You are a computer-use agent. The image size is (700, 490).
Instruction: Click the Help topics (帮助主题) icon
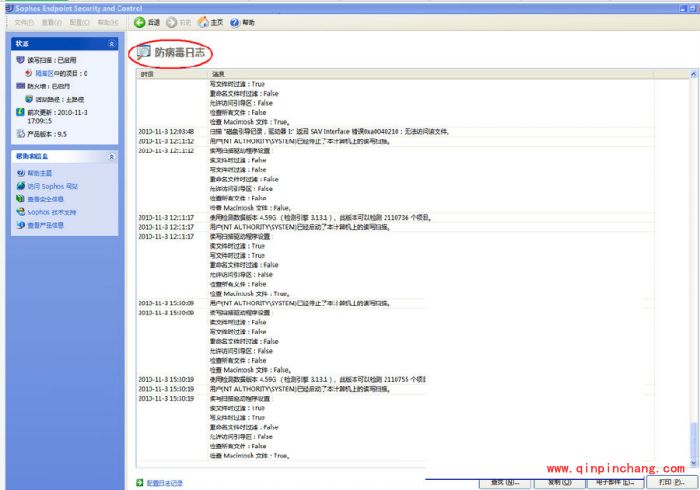pyautogui.click(x=21, y=173)
